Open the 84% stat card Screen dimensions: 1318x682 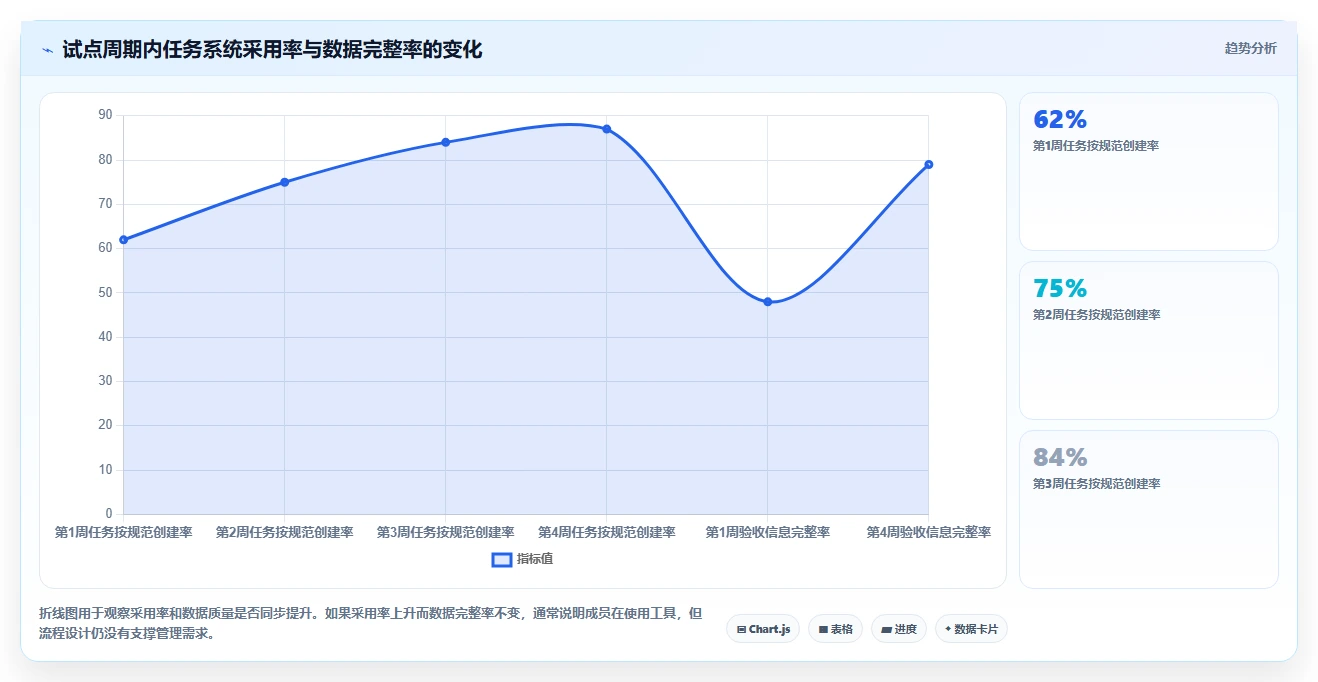click(1148, 509)
